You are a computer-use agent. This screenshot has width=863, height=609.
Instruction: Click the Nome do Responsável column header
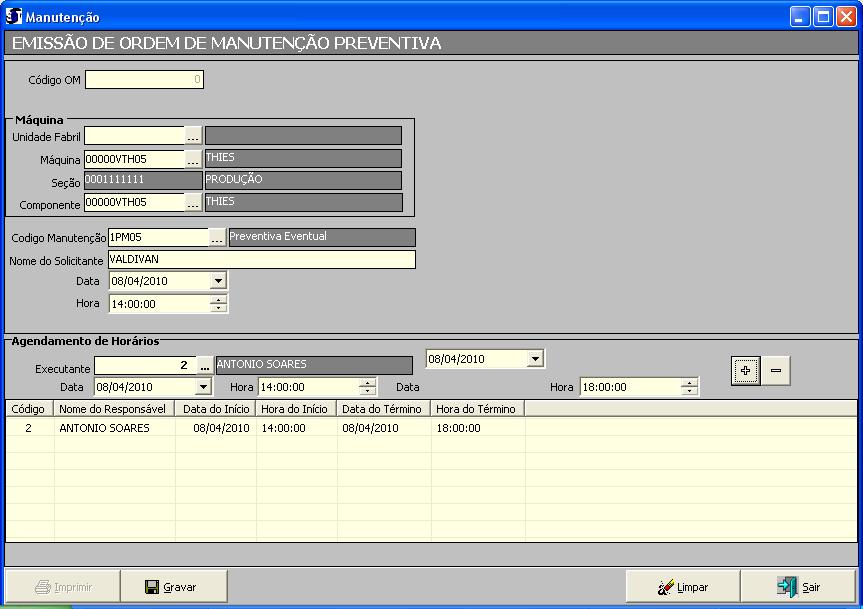coord(113,409)
